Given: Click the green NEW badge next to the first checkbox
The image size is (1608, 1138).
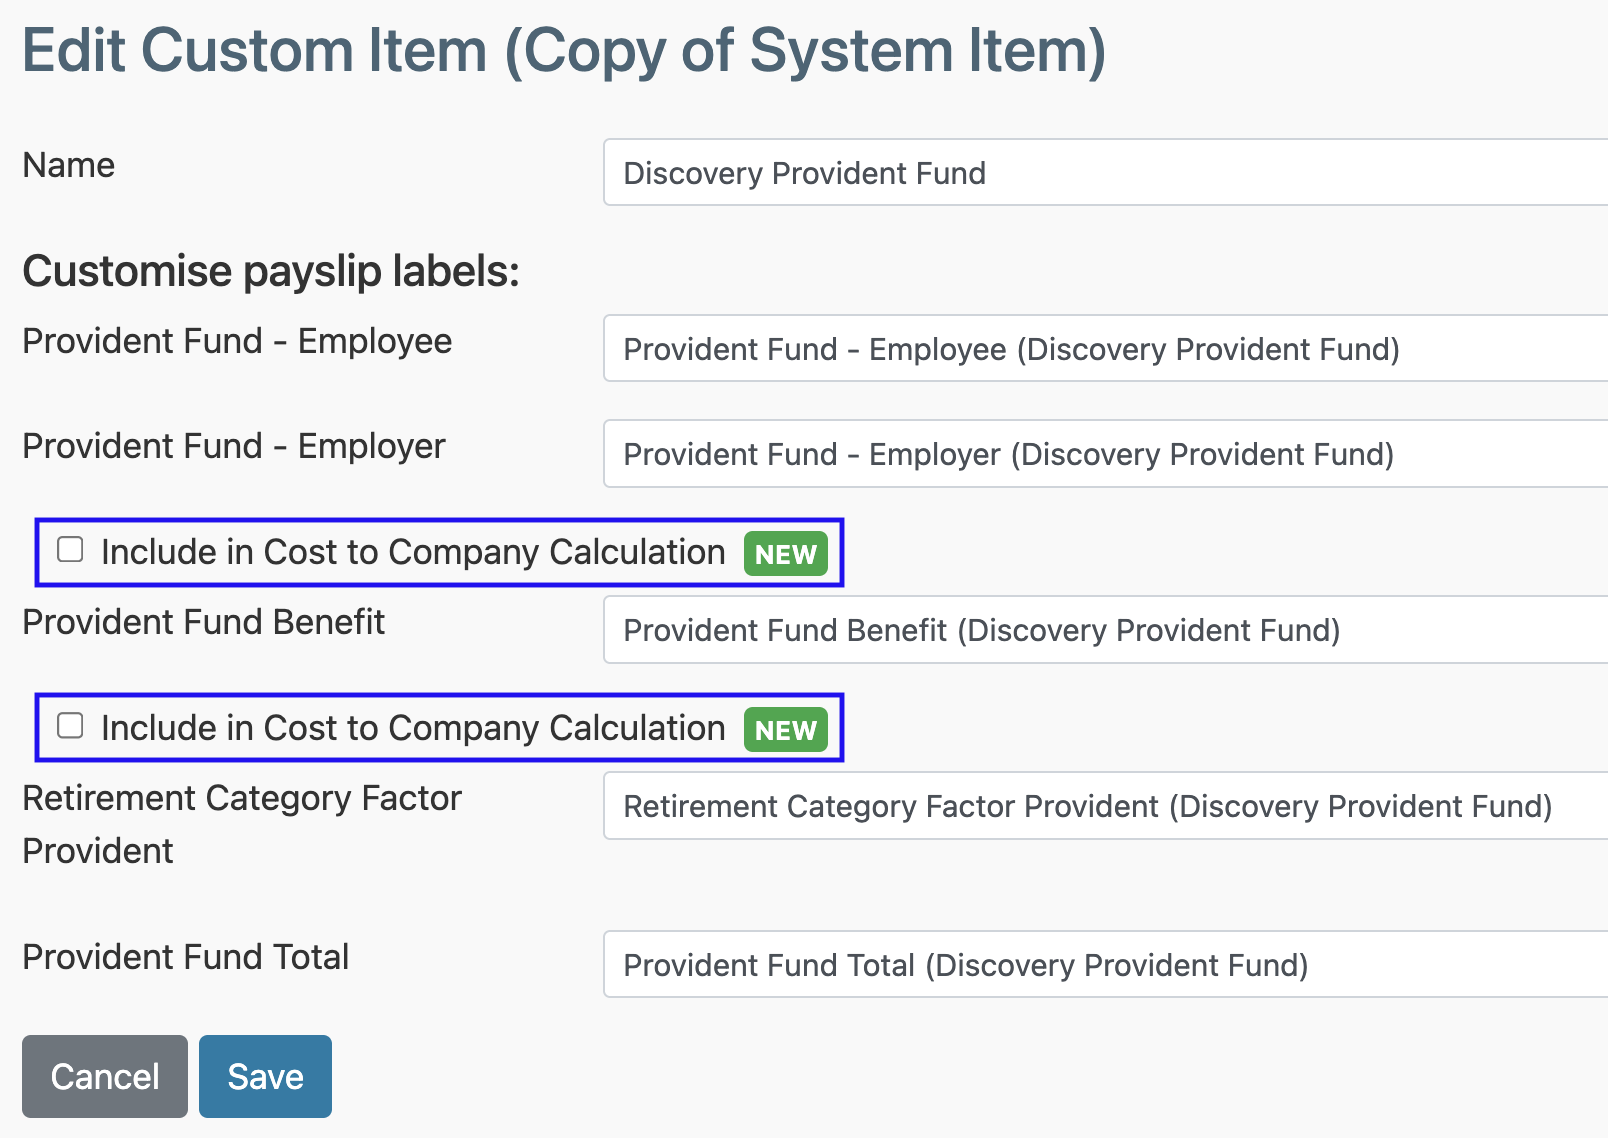Looking at the screenshot, I should (x=785, y=554).
